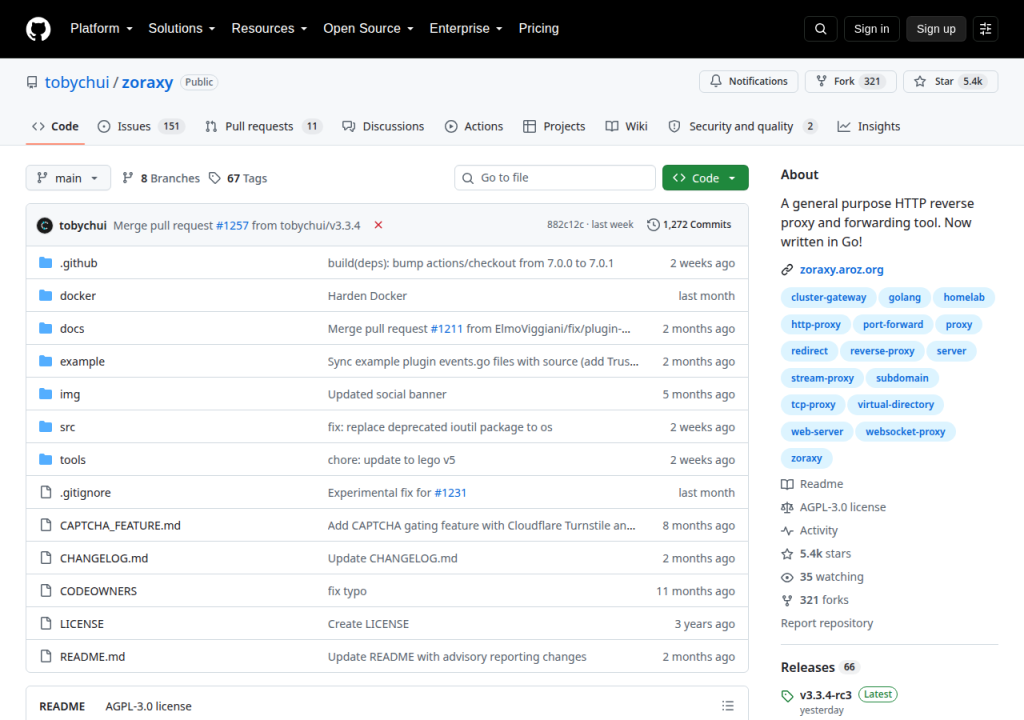Click the branch icon beside 8 Branches
This screenshot has width=1024, height=720.
[x=128, y=178]
